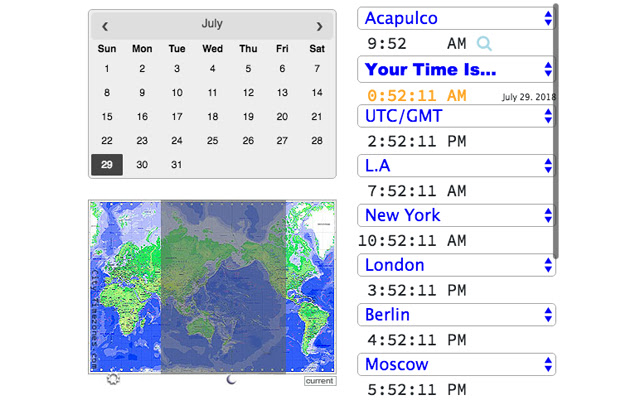Select July 12 in the calendar
This screenshot has width=640, height=400.
(248, 93)
